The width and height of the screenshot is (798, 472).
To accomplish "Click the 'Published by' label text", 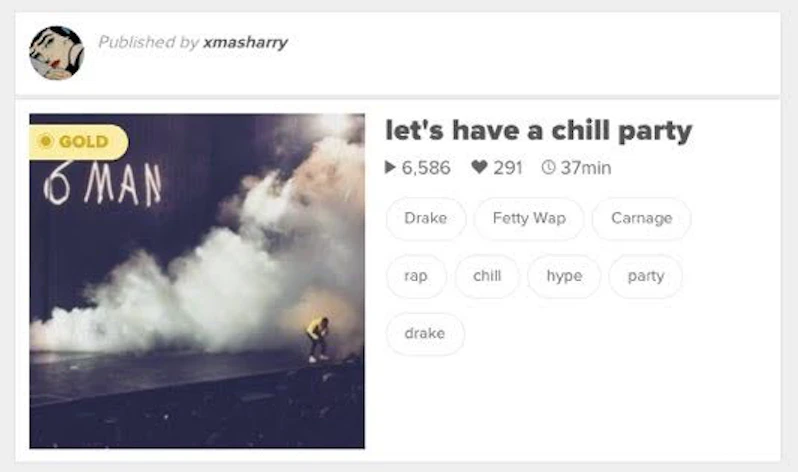I will (148, 42).
